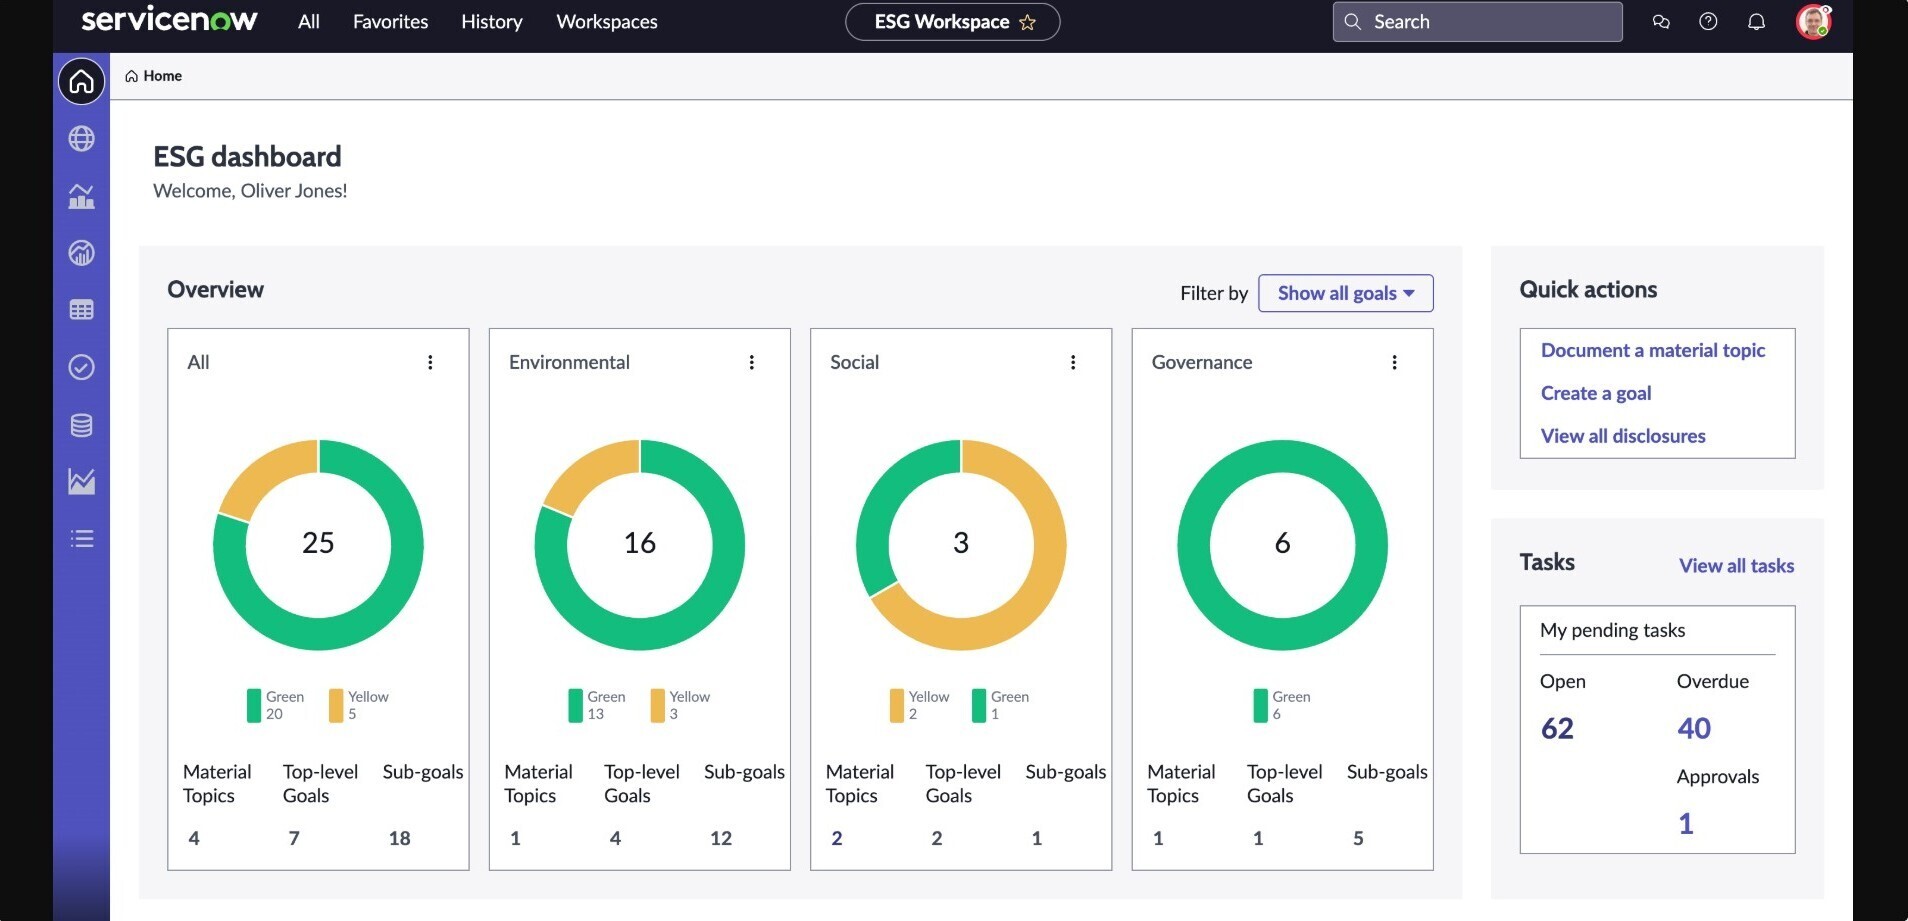Image resolution: width=1908 pixels, height=921 pixels.
Task: Click inside the Search field
Action: [1476, 21]
